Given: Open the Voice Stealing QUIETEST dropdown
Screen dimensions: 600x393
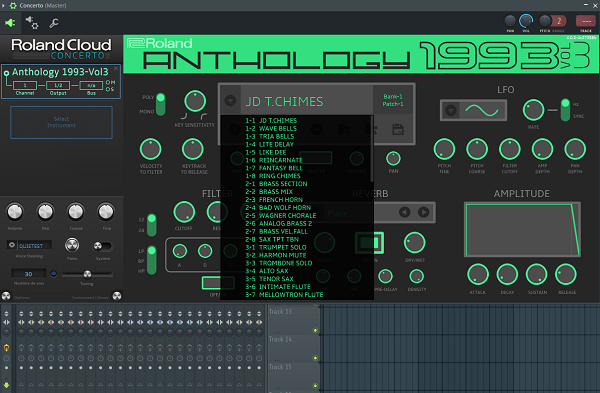Looking at the screenshot, I should coord(29,245).
